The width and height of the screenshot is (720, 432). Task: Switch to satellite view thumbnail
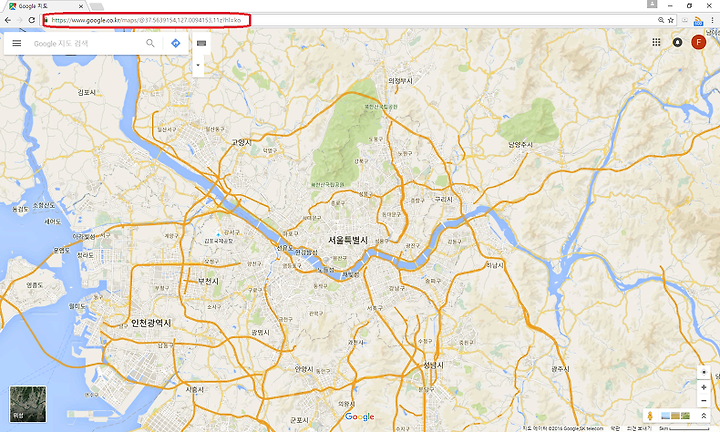[28, 404]
